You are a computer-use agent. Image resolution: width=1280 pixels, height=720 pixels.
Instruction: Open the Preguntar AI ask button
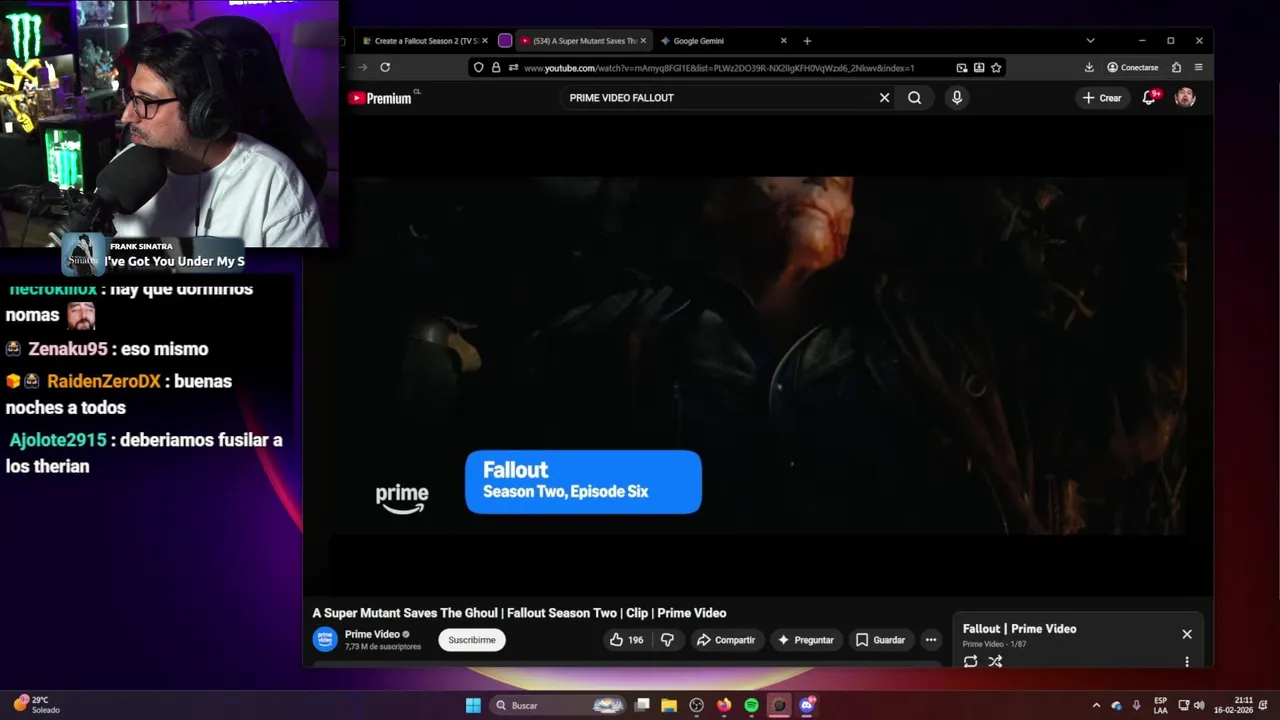pos(806,640)
